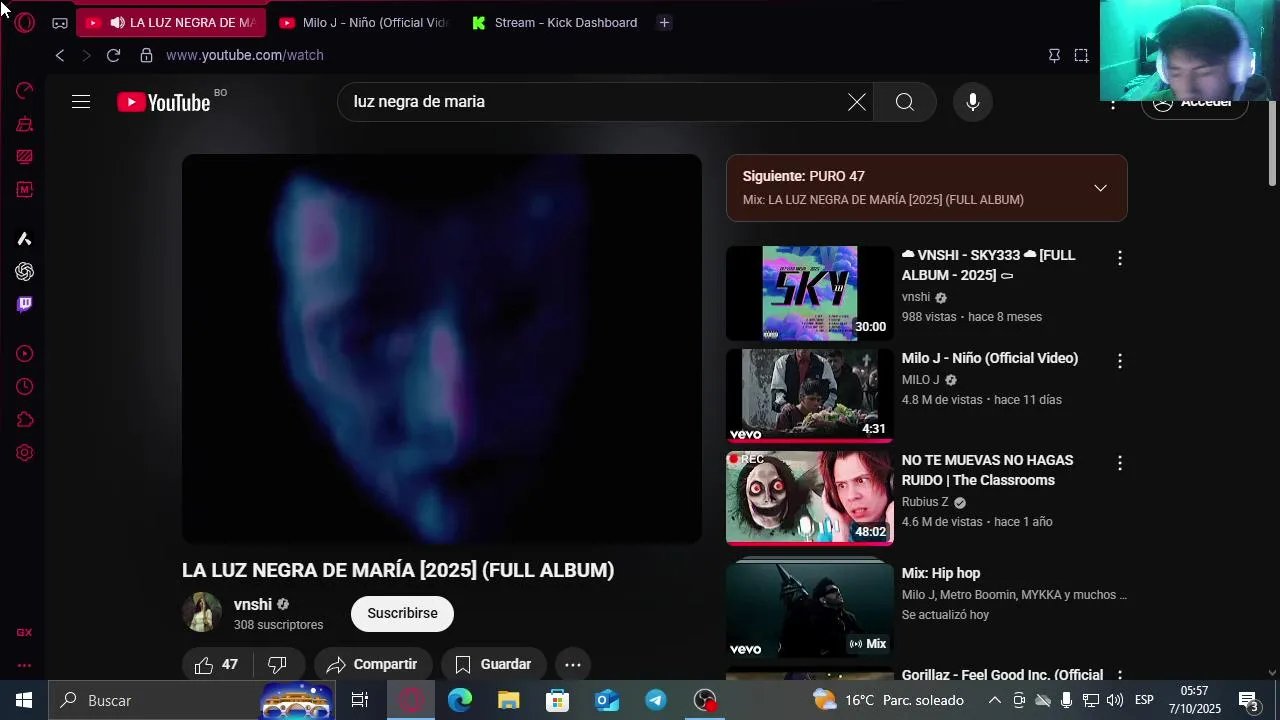Open the Rubius Z Classrooms thumbnail
The image size is (1280, 720).
[810, 497]
